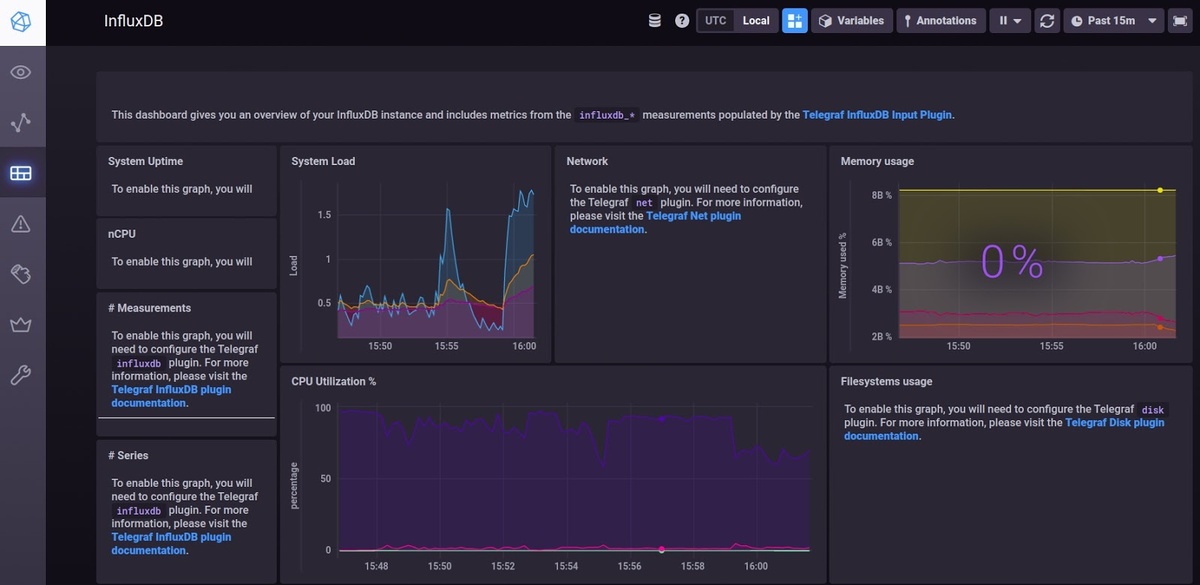The width and height of the screenshot is (1200, 585).
Task: Open the auto-refresh pause dropdown
Action: [x=1009, y=20]
